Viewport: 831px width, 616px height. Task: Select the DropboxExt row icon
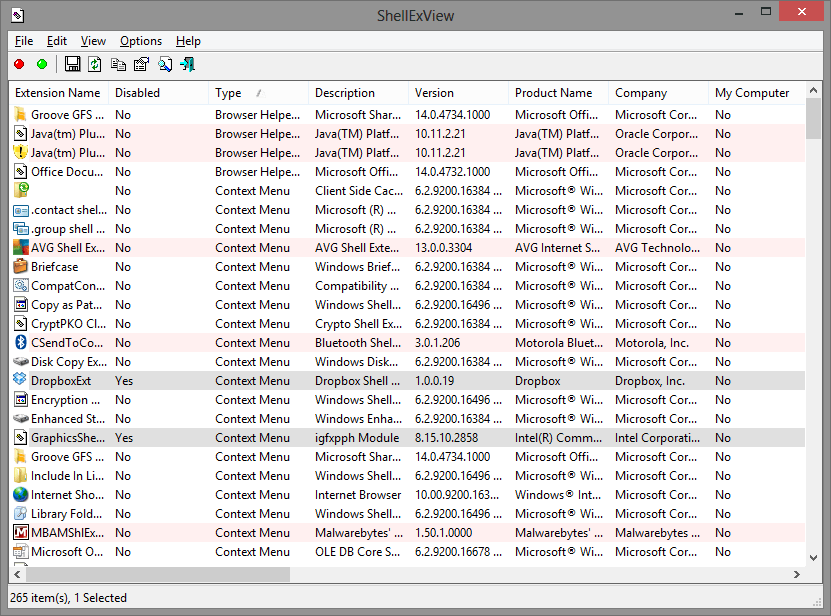(20, 380)
